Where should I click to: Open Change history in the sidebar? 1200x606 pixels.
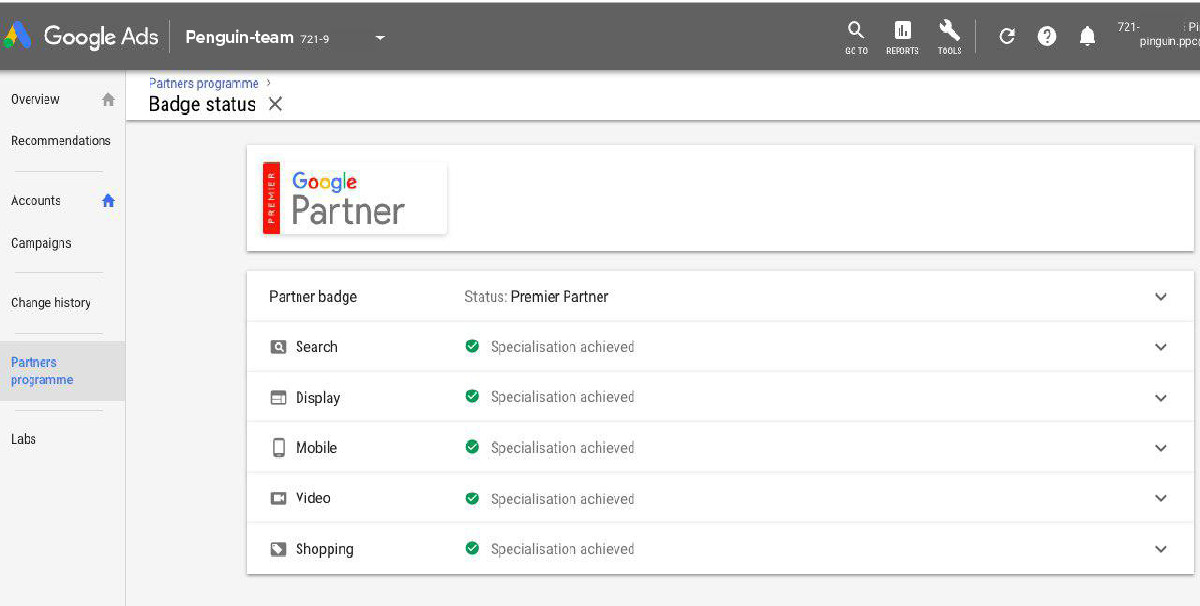[51, 303]
